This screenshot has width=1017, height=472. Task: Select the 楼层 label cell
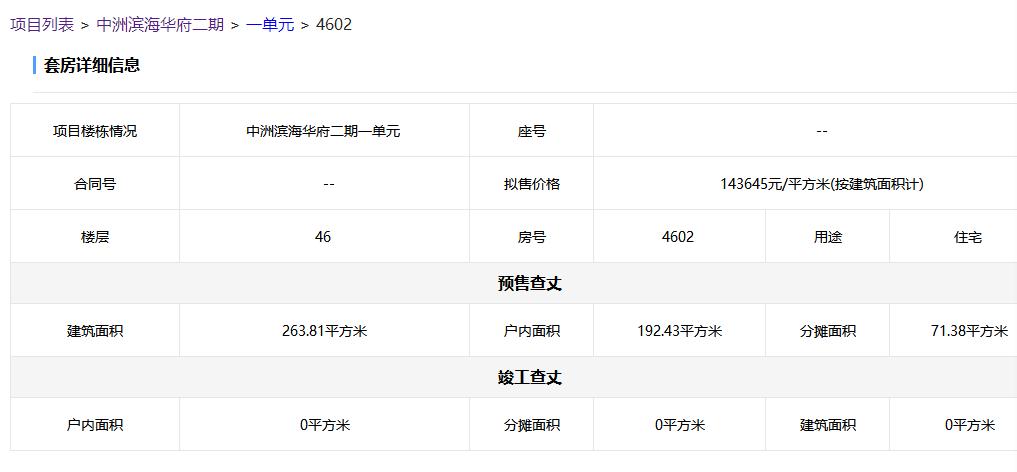click(95, 237)
